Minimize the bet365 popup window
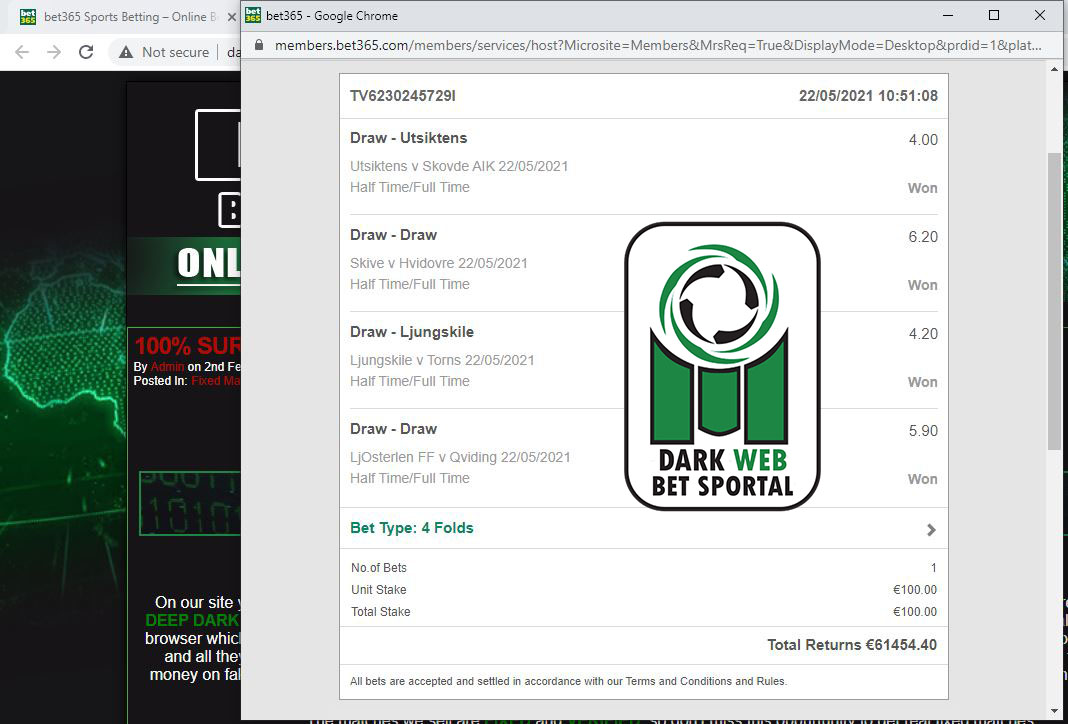This screenshot has height=724, width=1068. click(x=947, y=15)
